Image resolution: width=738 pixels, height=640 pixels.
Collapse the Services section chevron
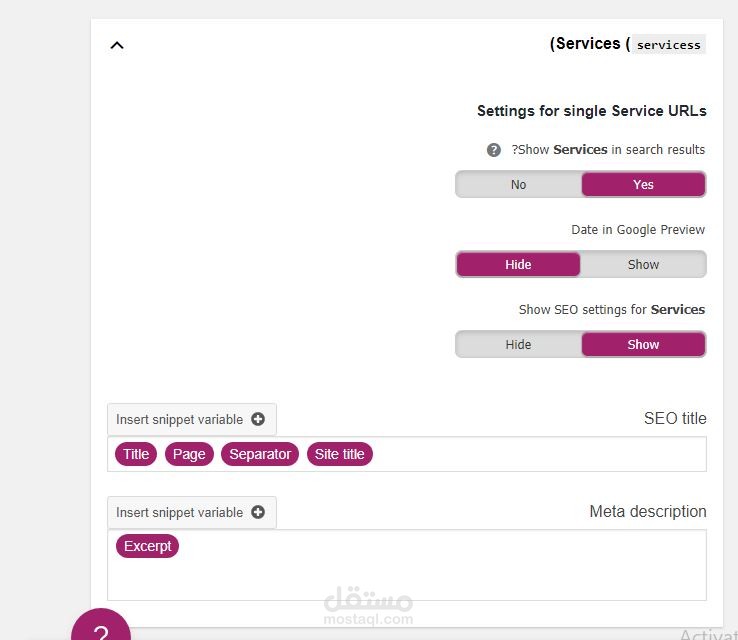click(117, 45)
